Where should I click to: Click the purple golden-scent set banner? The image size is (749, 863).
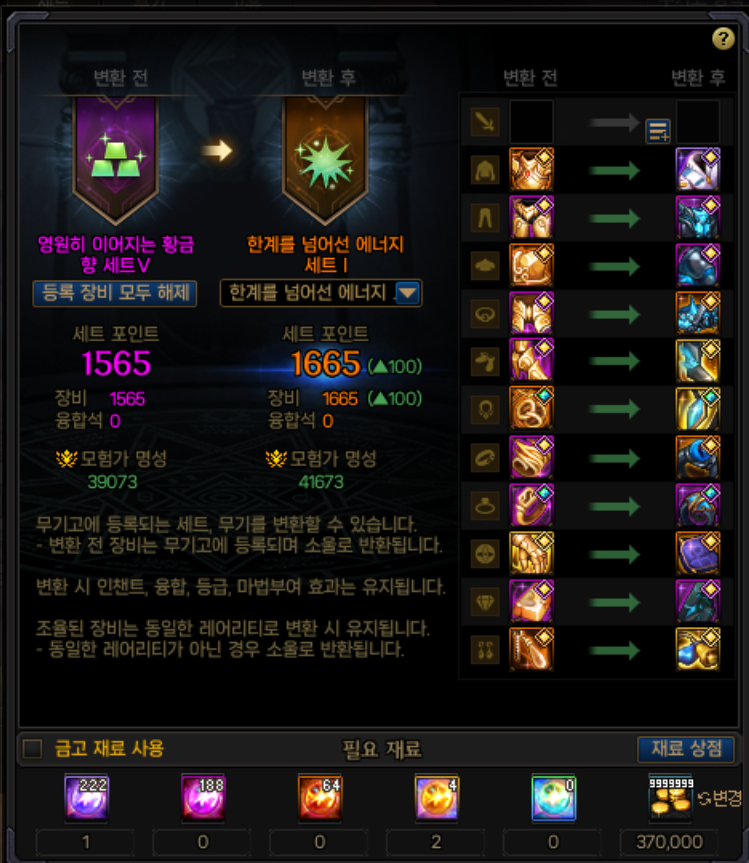tap(116, 159)
